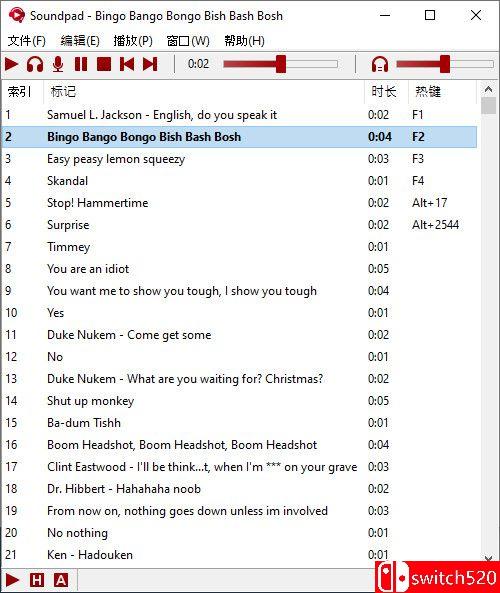Click the microphone record icon
Screen dimensions: 500x593
[x=58, y=64]
